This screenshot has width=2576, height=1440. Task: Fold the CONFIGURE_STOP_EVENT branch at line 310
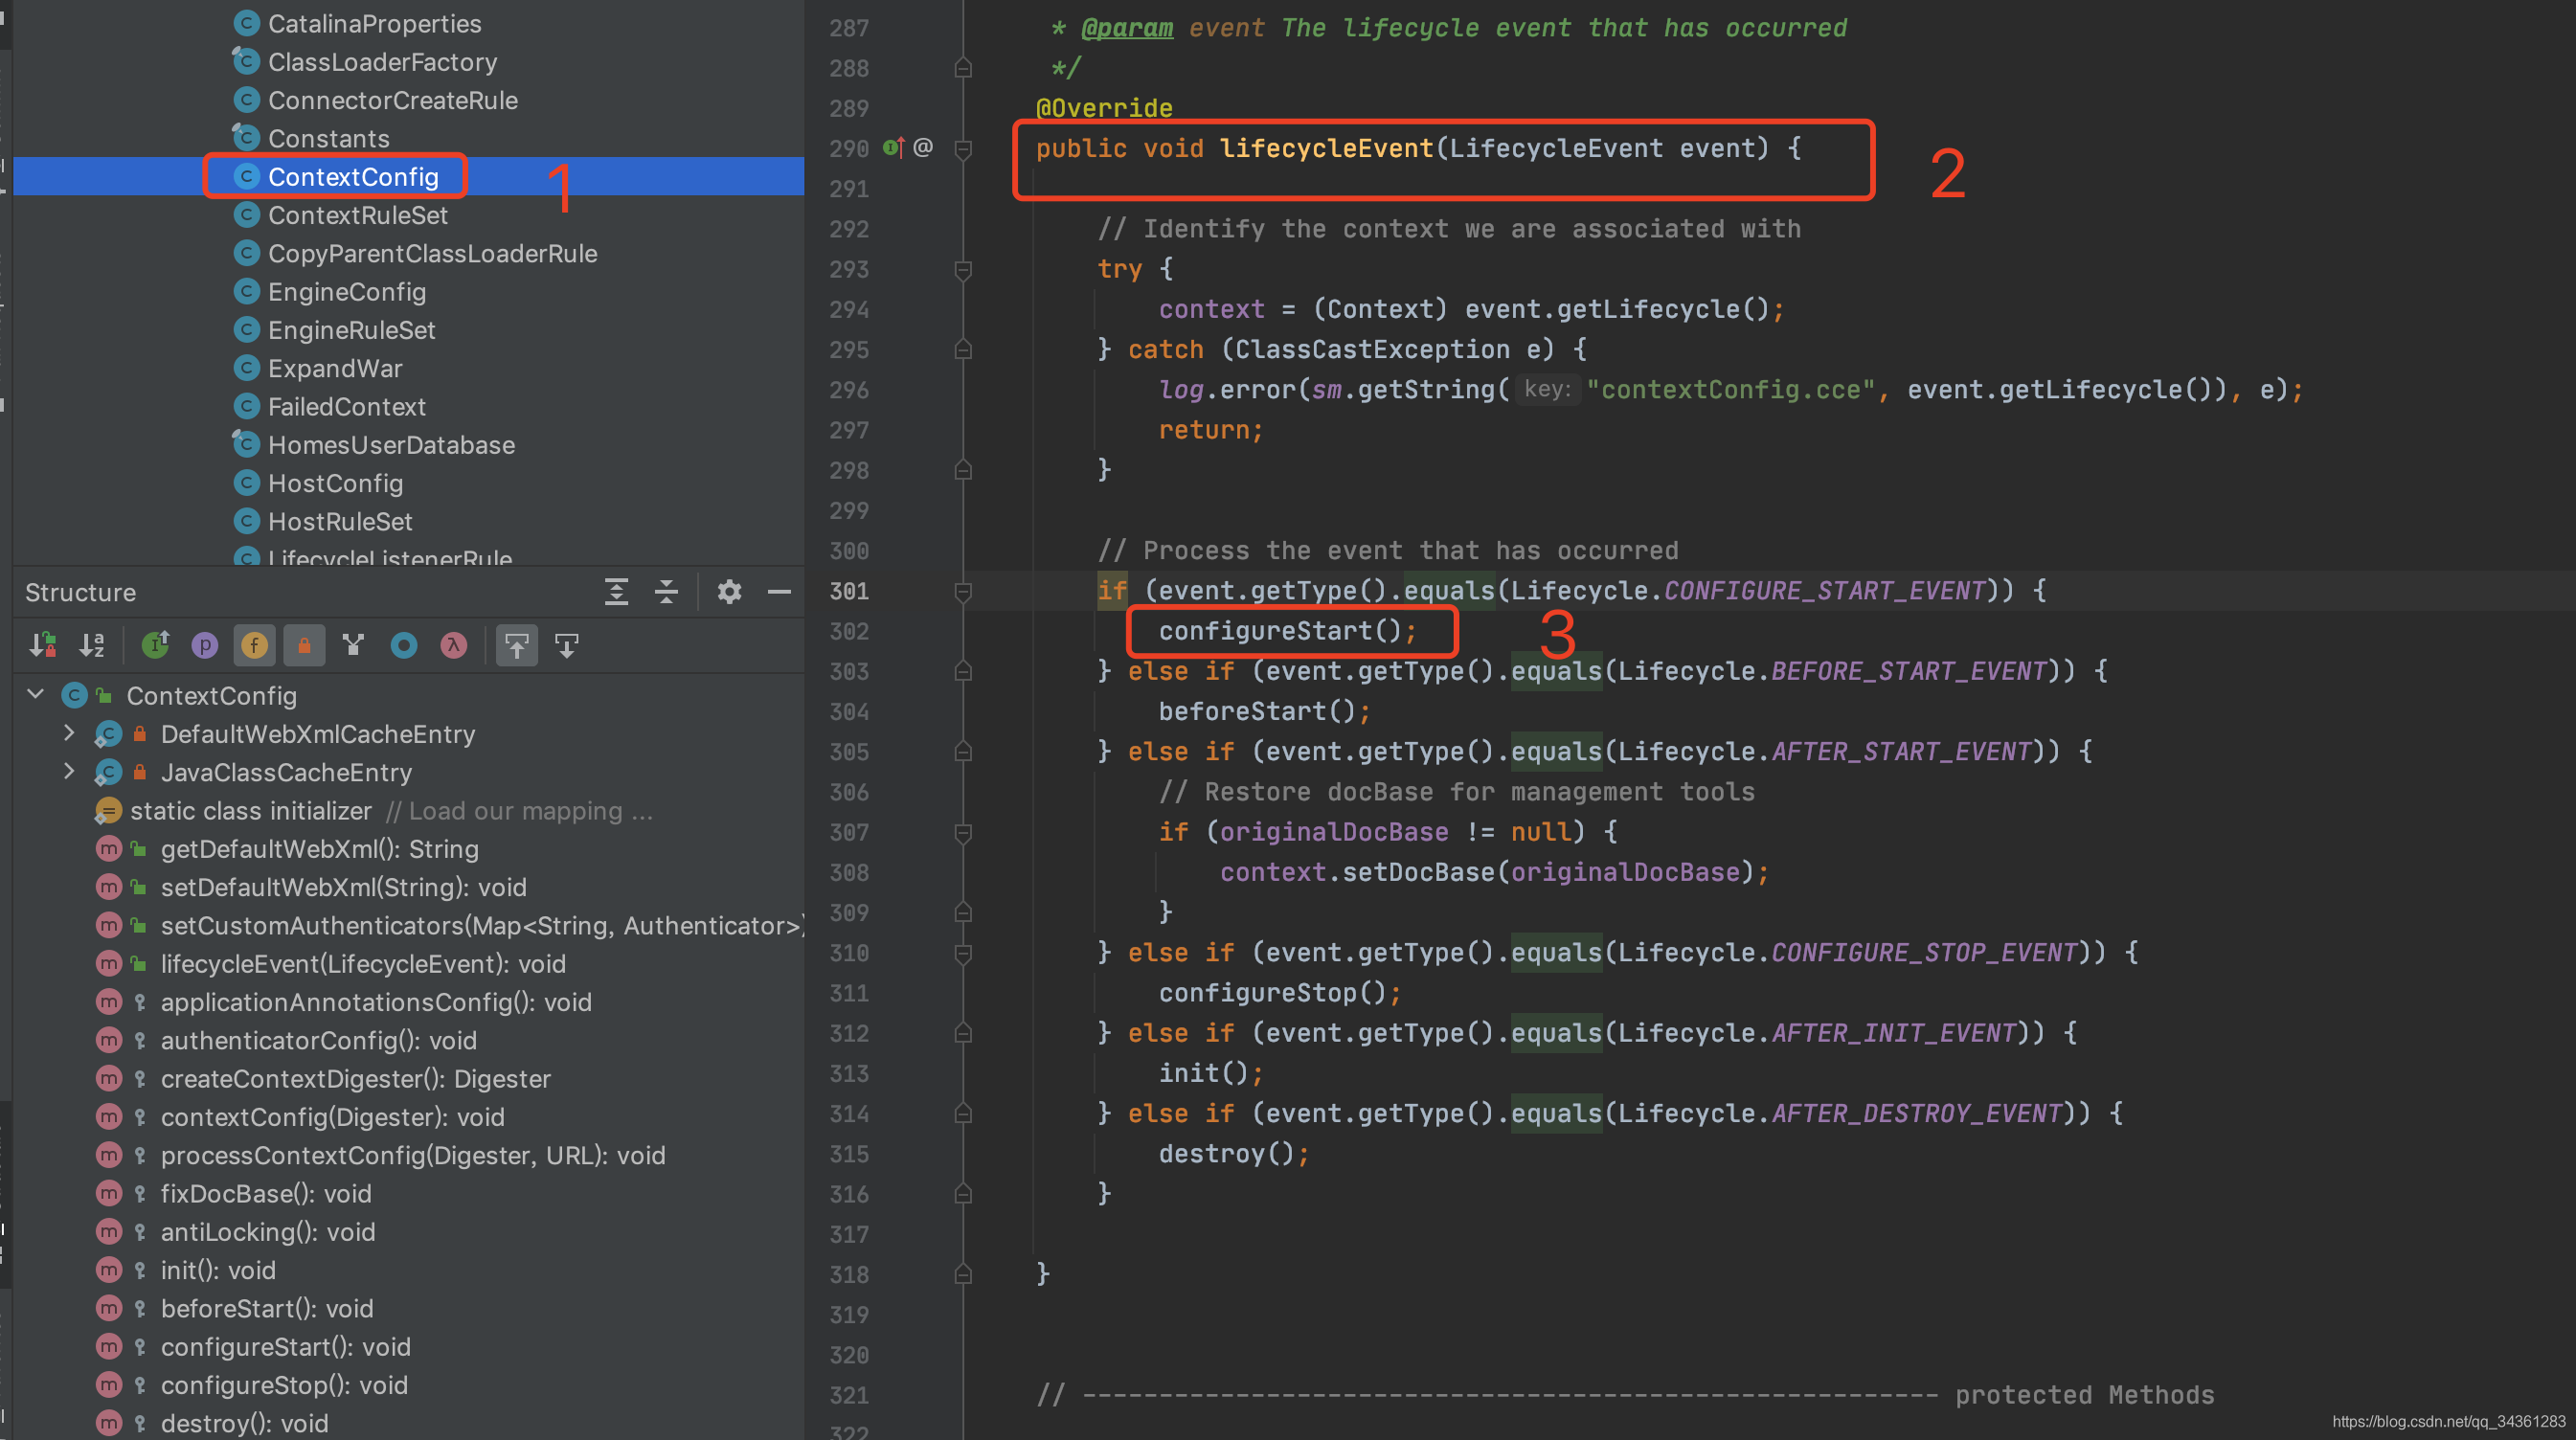(963, 954)
